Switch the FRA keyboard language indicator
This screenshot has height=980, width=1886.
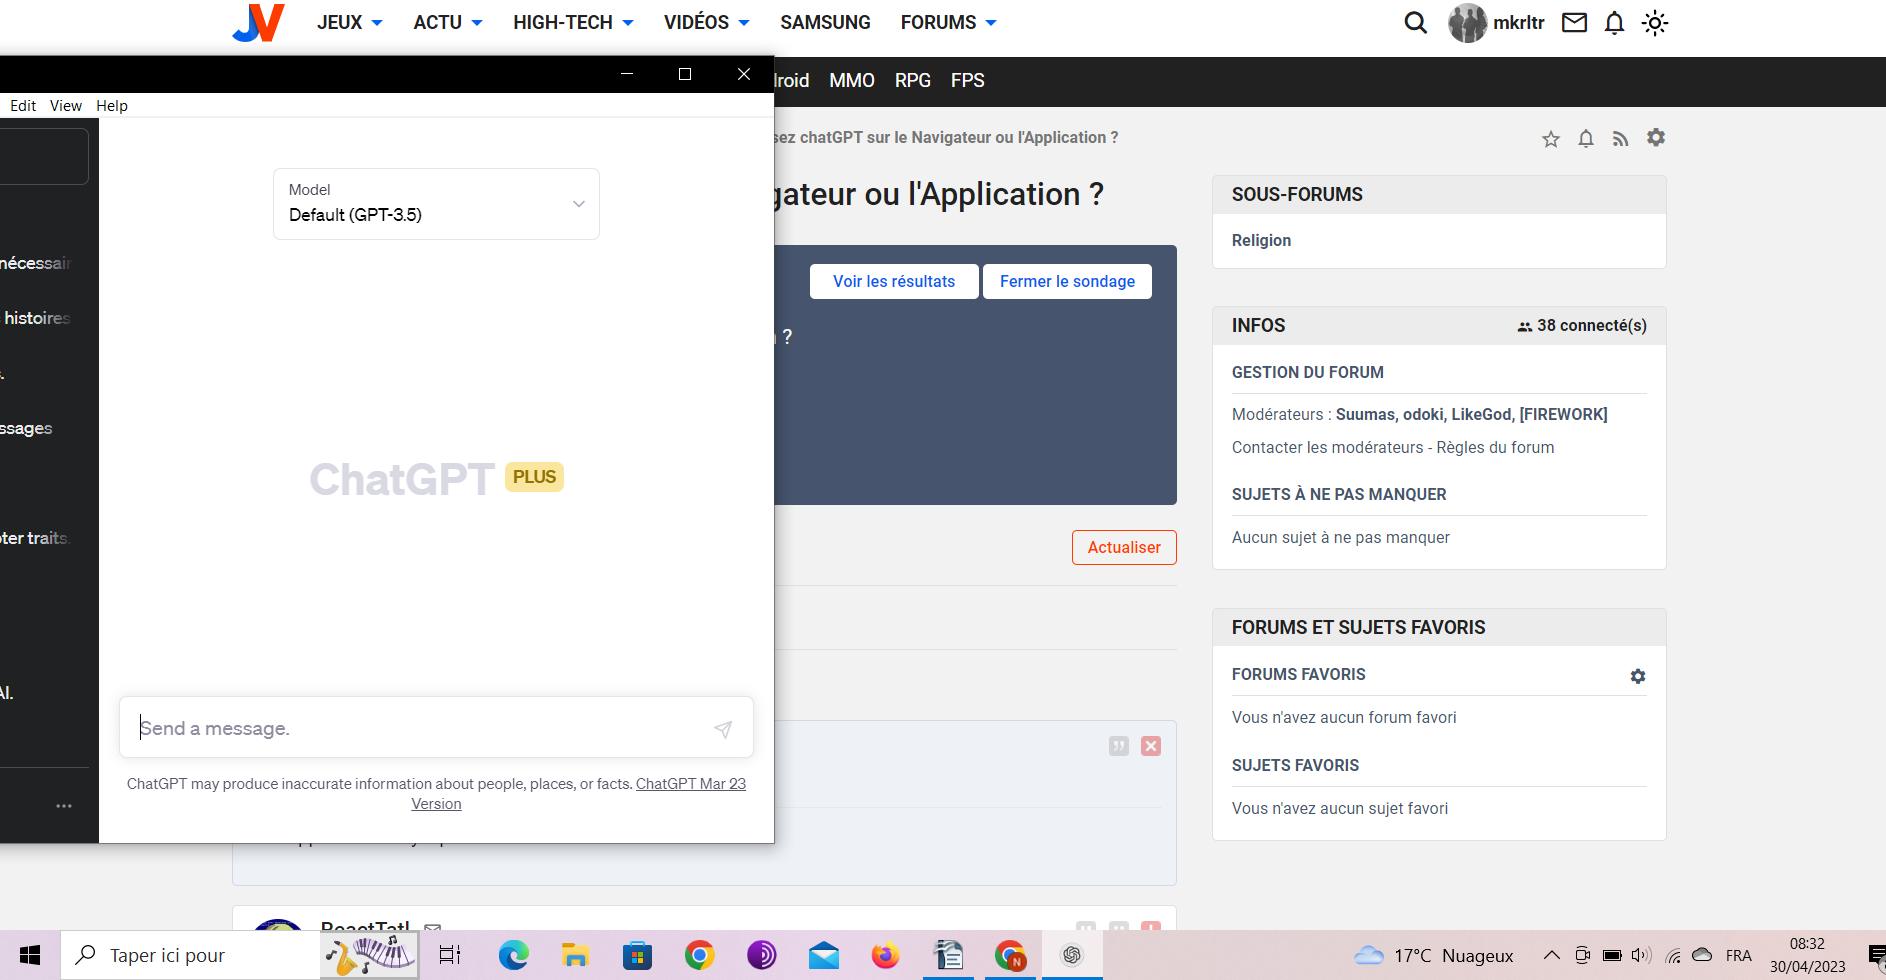pos(1739,955)
